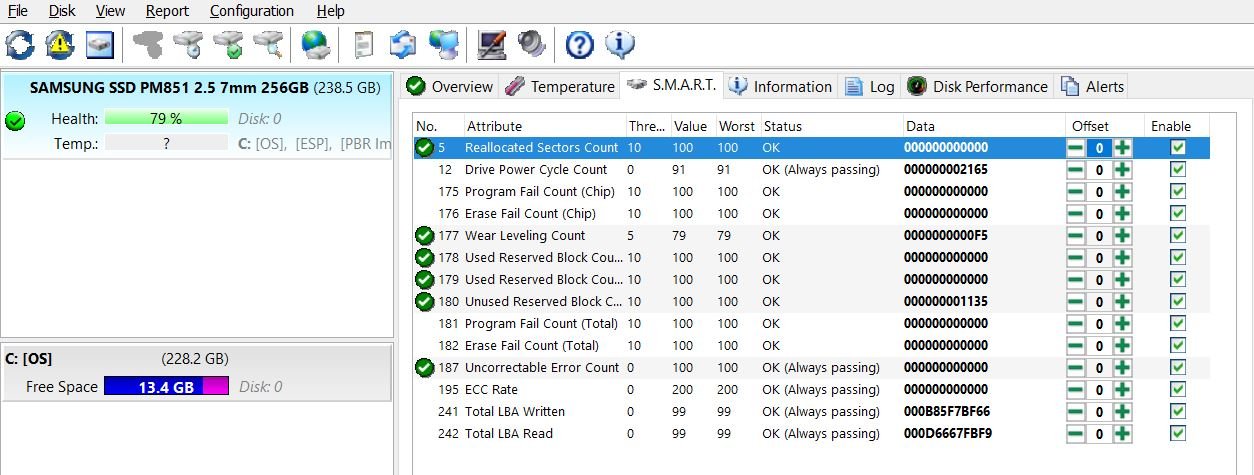Increase offset for Wear Leveling Count
1254x475 pixels.
point(1123,236)
